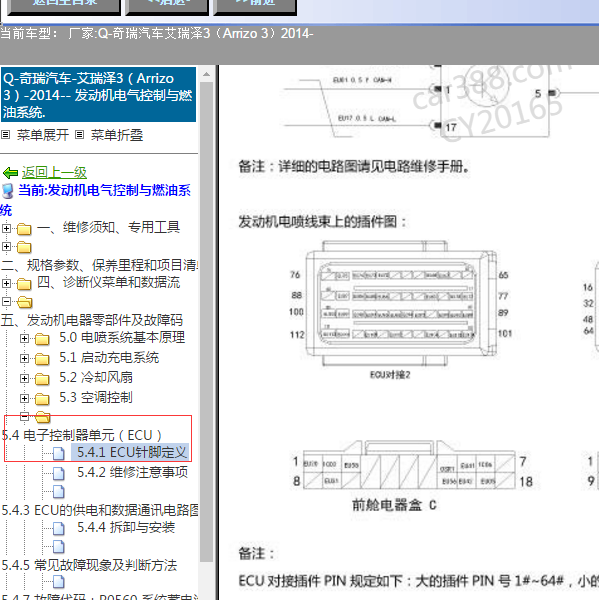Image resolution: width=599 pixels, height=600 pixels.
Task: Select tree item 二、规格参数、保养里程和项目清
Action: 100,265
